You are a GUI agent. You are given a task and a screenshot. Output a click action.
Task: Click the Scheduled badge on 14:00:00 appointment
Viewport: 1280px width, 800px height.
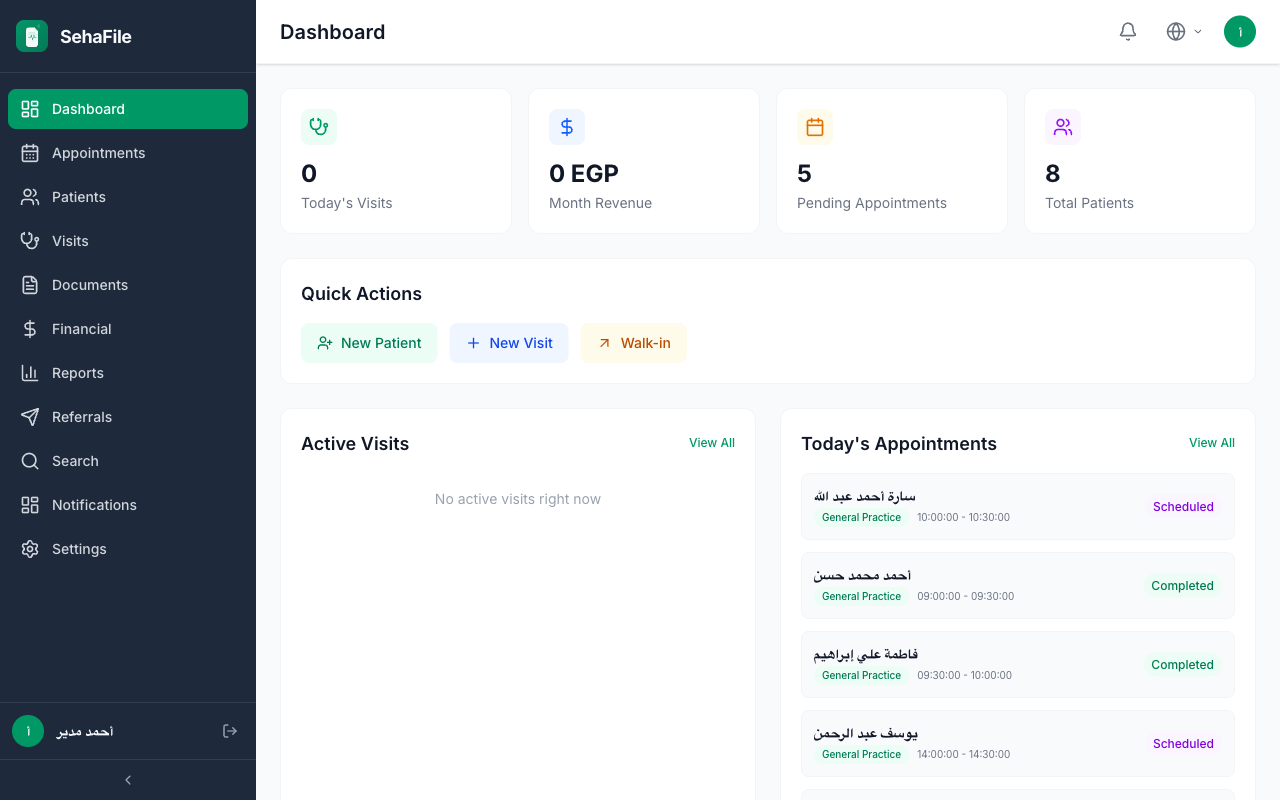(x=1183, y=744)
